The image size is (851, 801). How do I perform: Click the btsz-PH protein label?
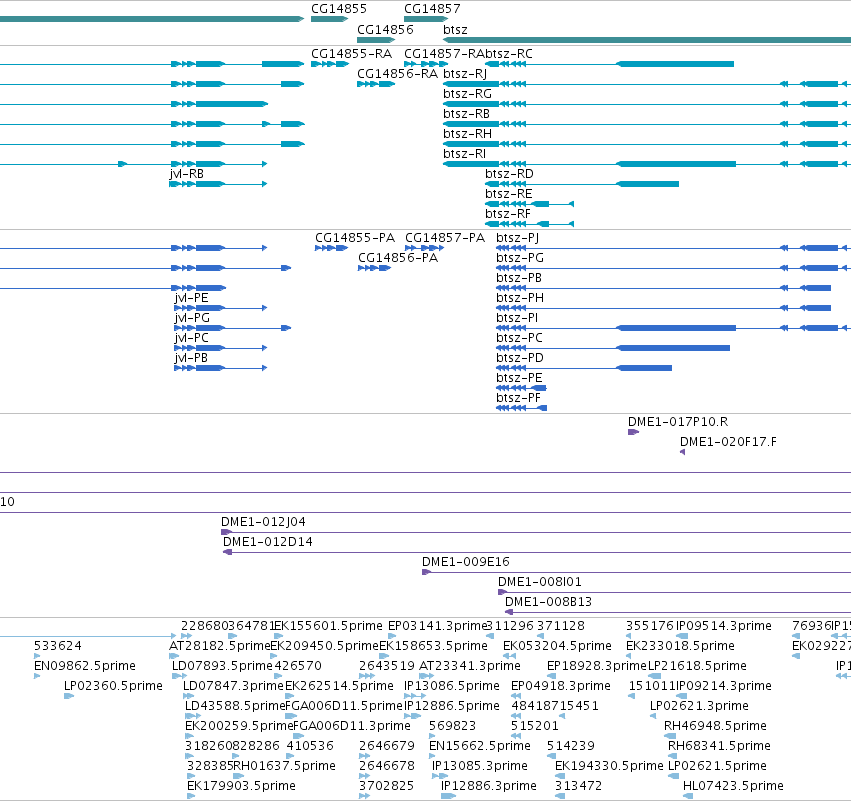[x=520, y=298]
